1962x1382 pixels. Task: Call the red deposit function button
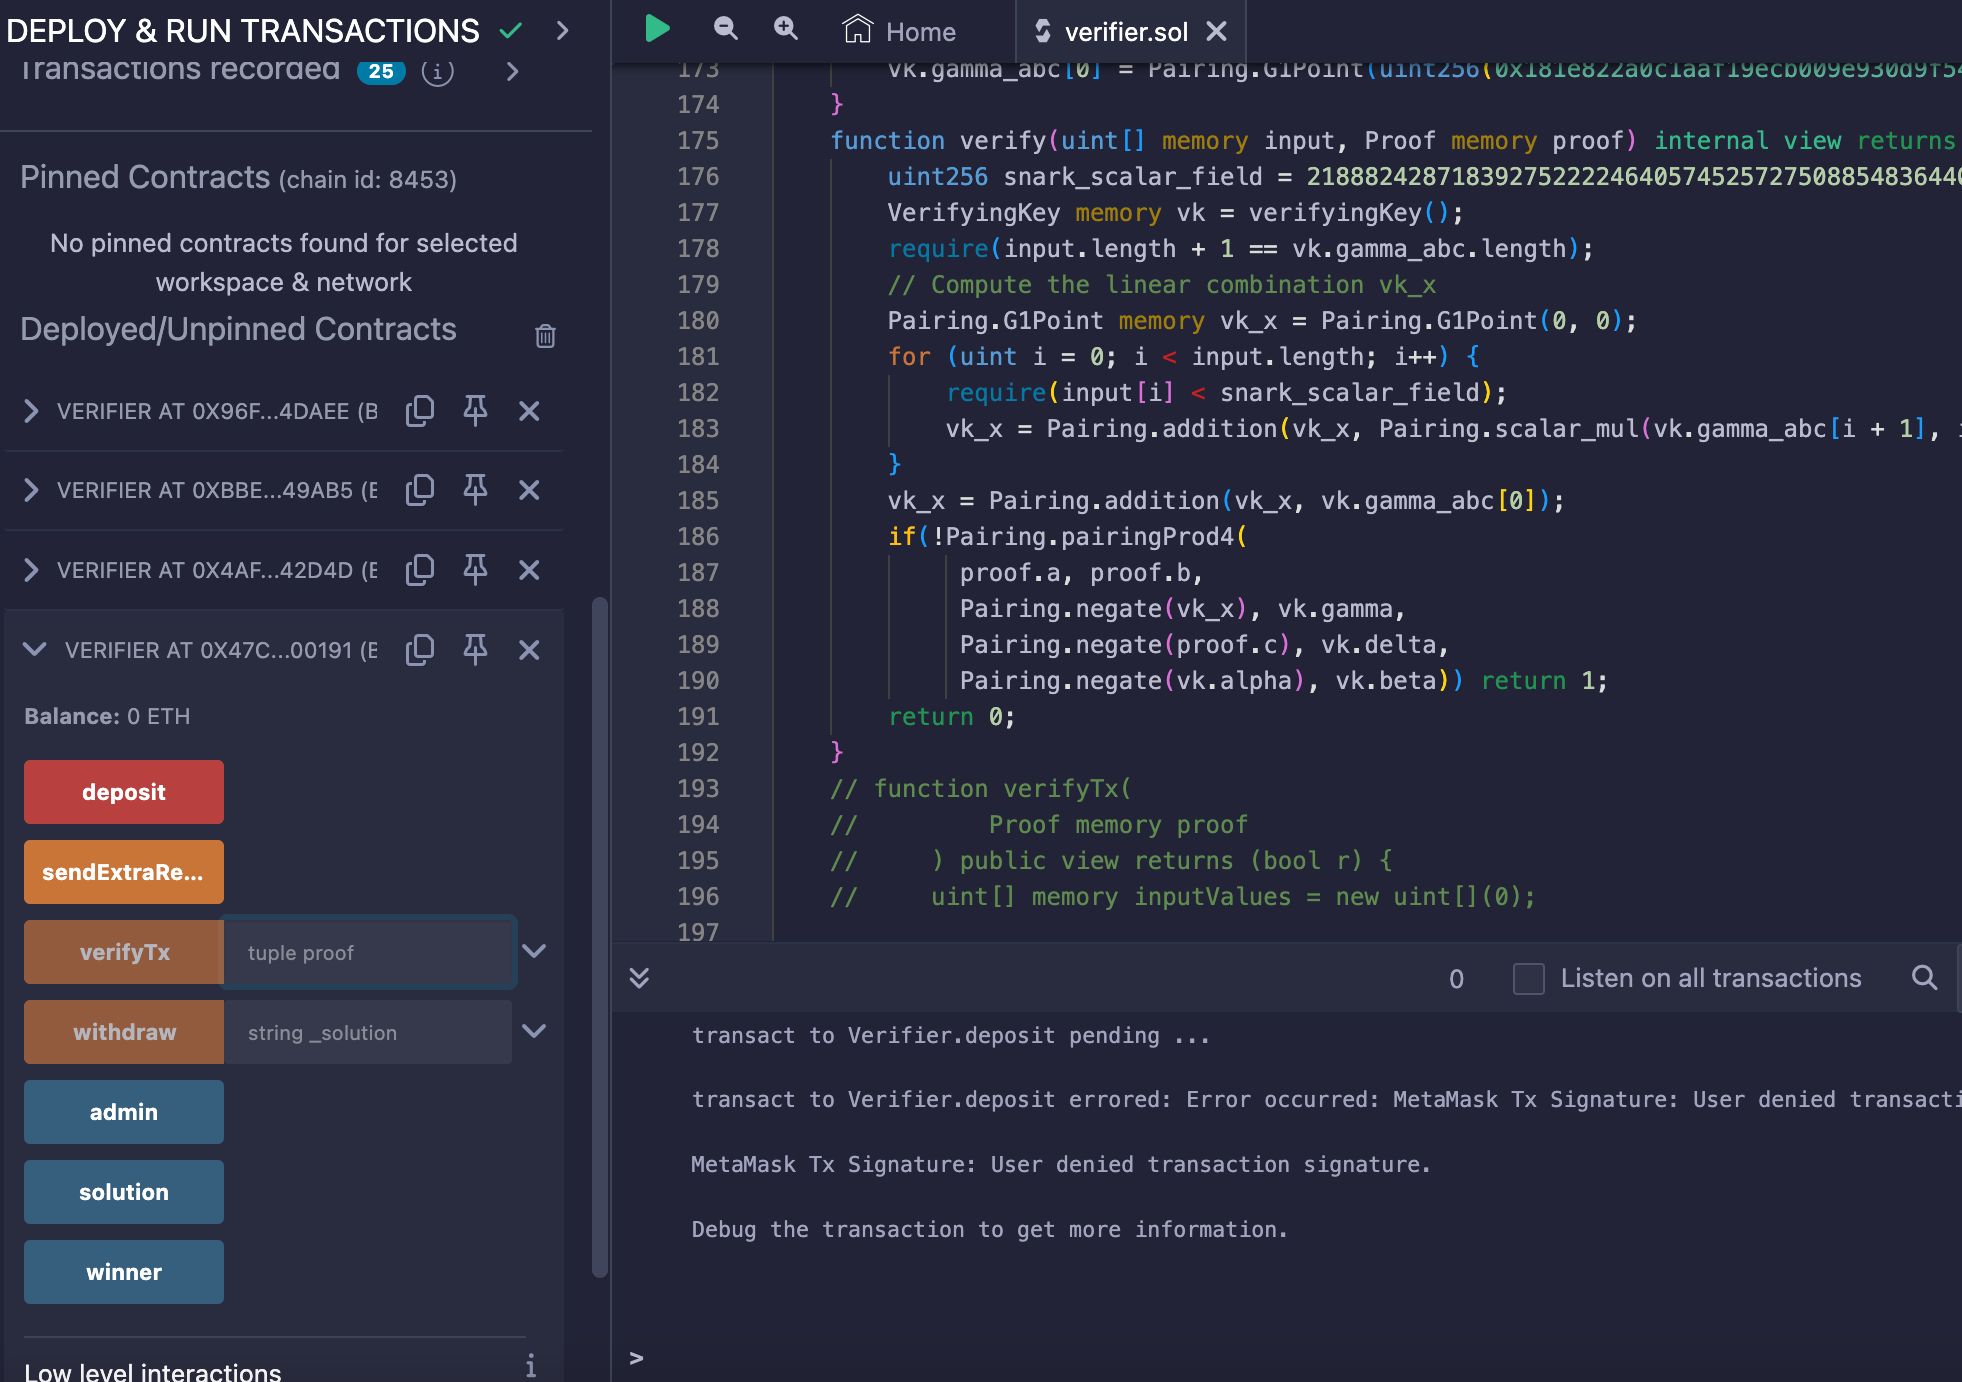click(124, 792)
